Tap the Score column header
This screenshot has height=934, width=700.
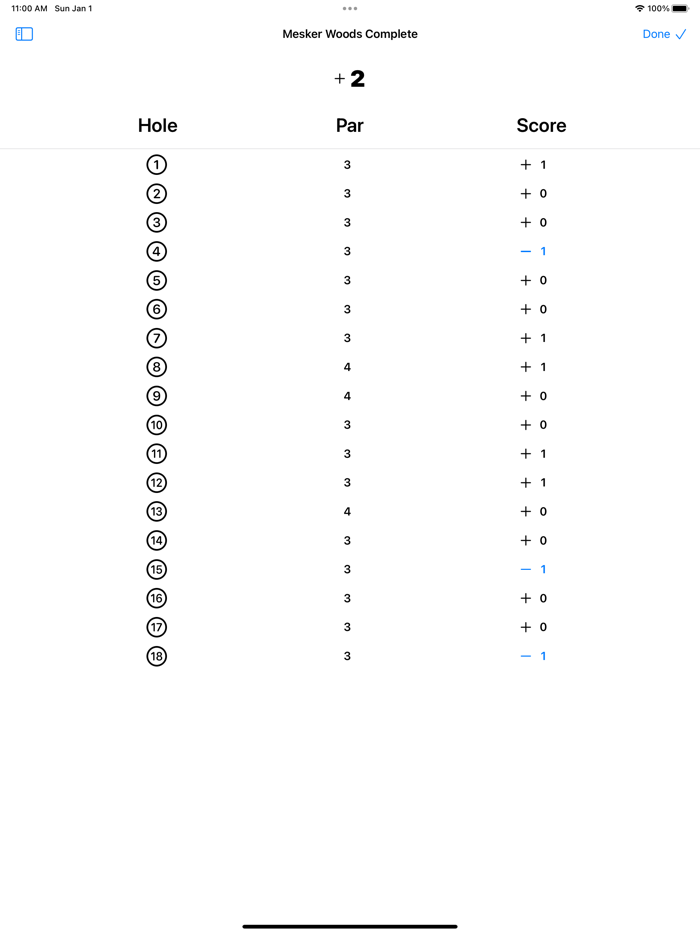tap(540, 126)
